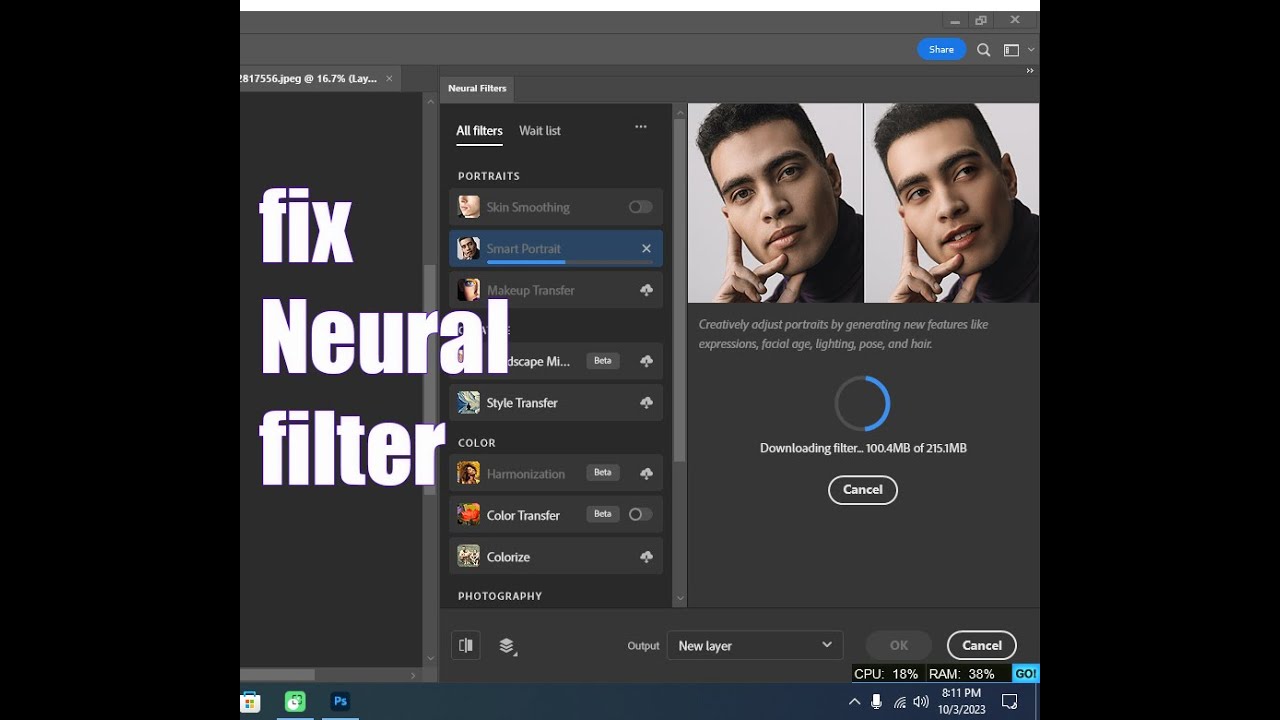
Task: Select the Color Transfer filter label
Action: pos(523,515)
